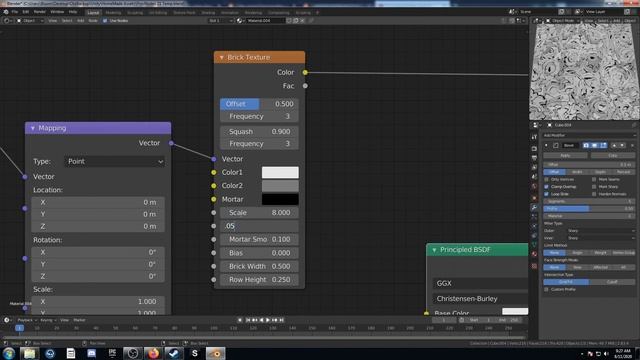Toggle the Use Nodes checkbox
This screenshot has width=640, height=360.
coord(105,20)
